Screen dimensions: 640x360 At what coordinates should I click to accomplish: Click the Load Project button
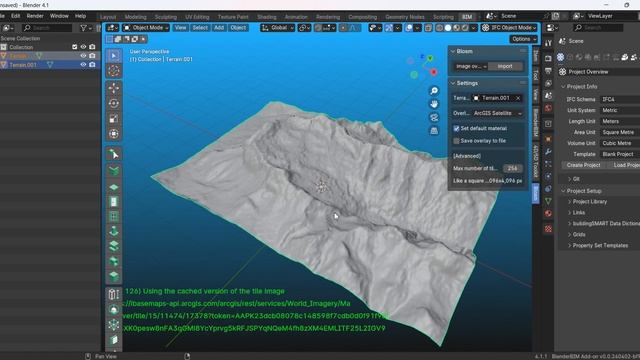coord(623,165)
